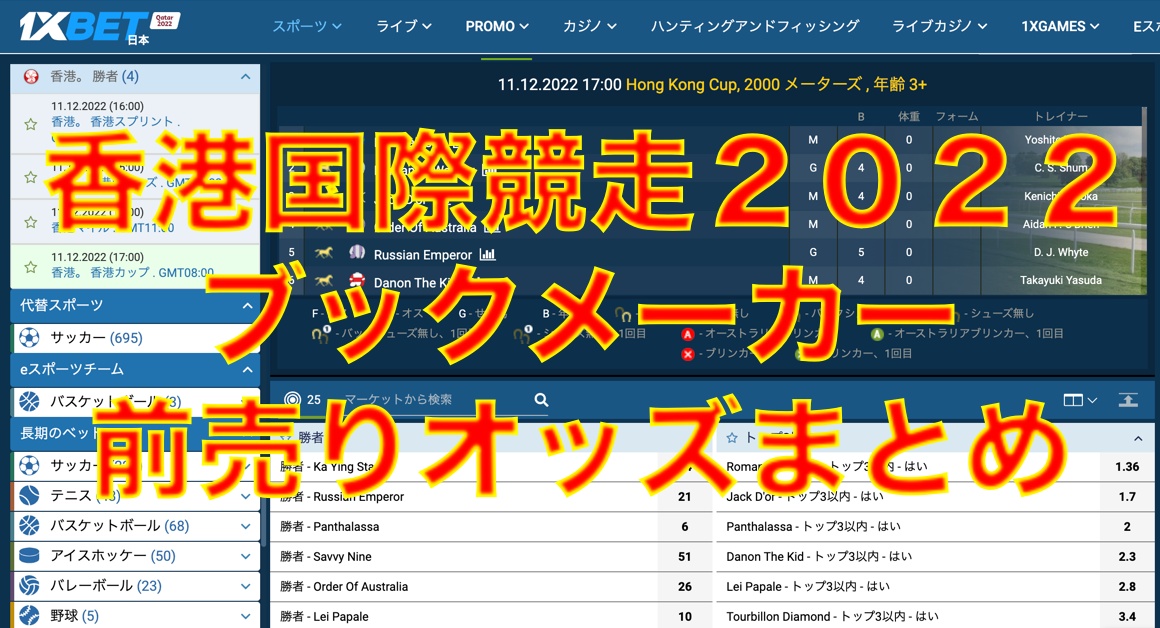
Task: Click the horse icon in row 5
Action: [x=324, y=253]
